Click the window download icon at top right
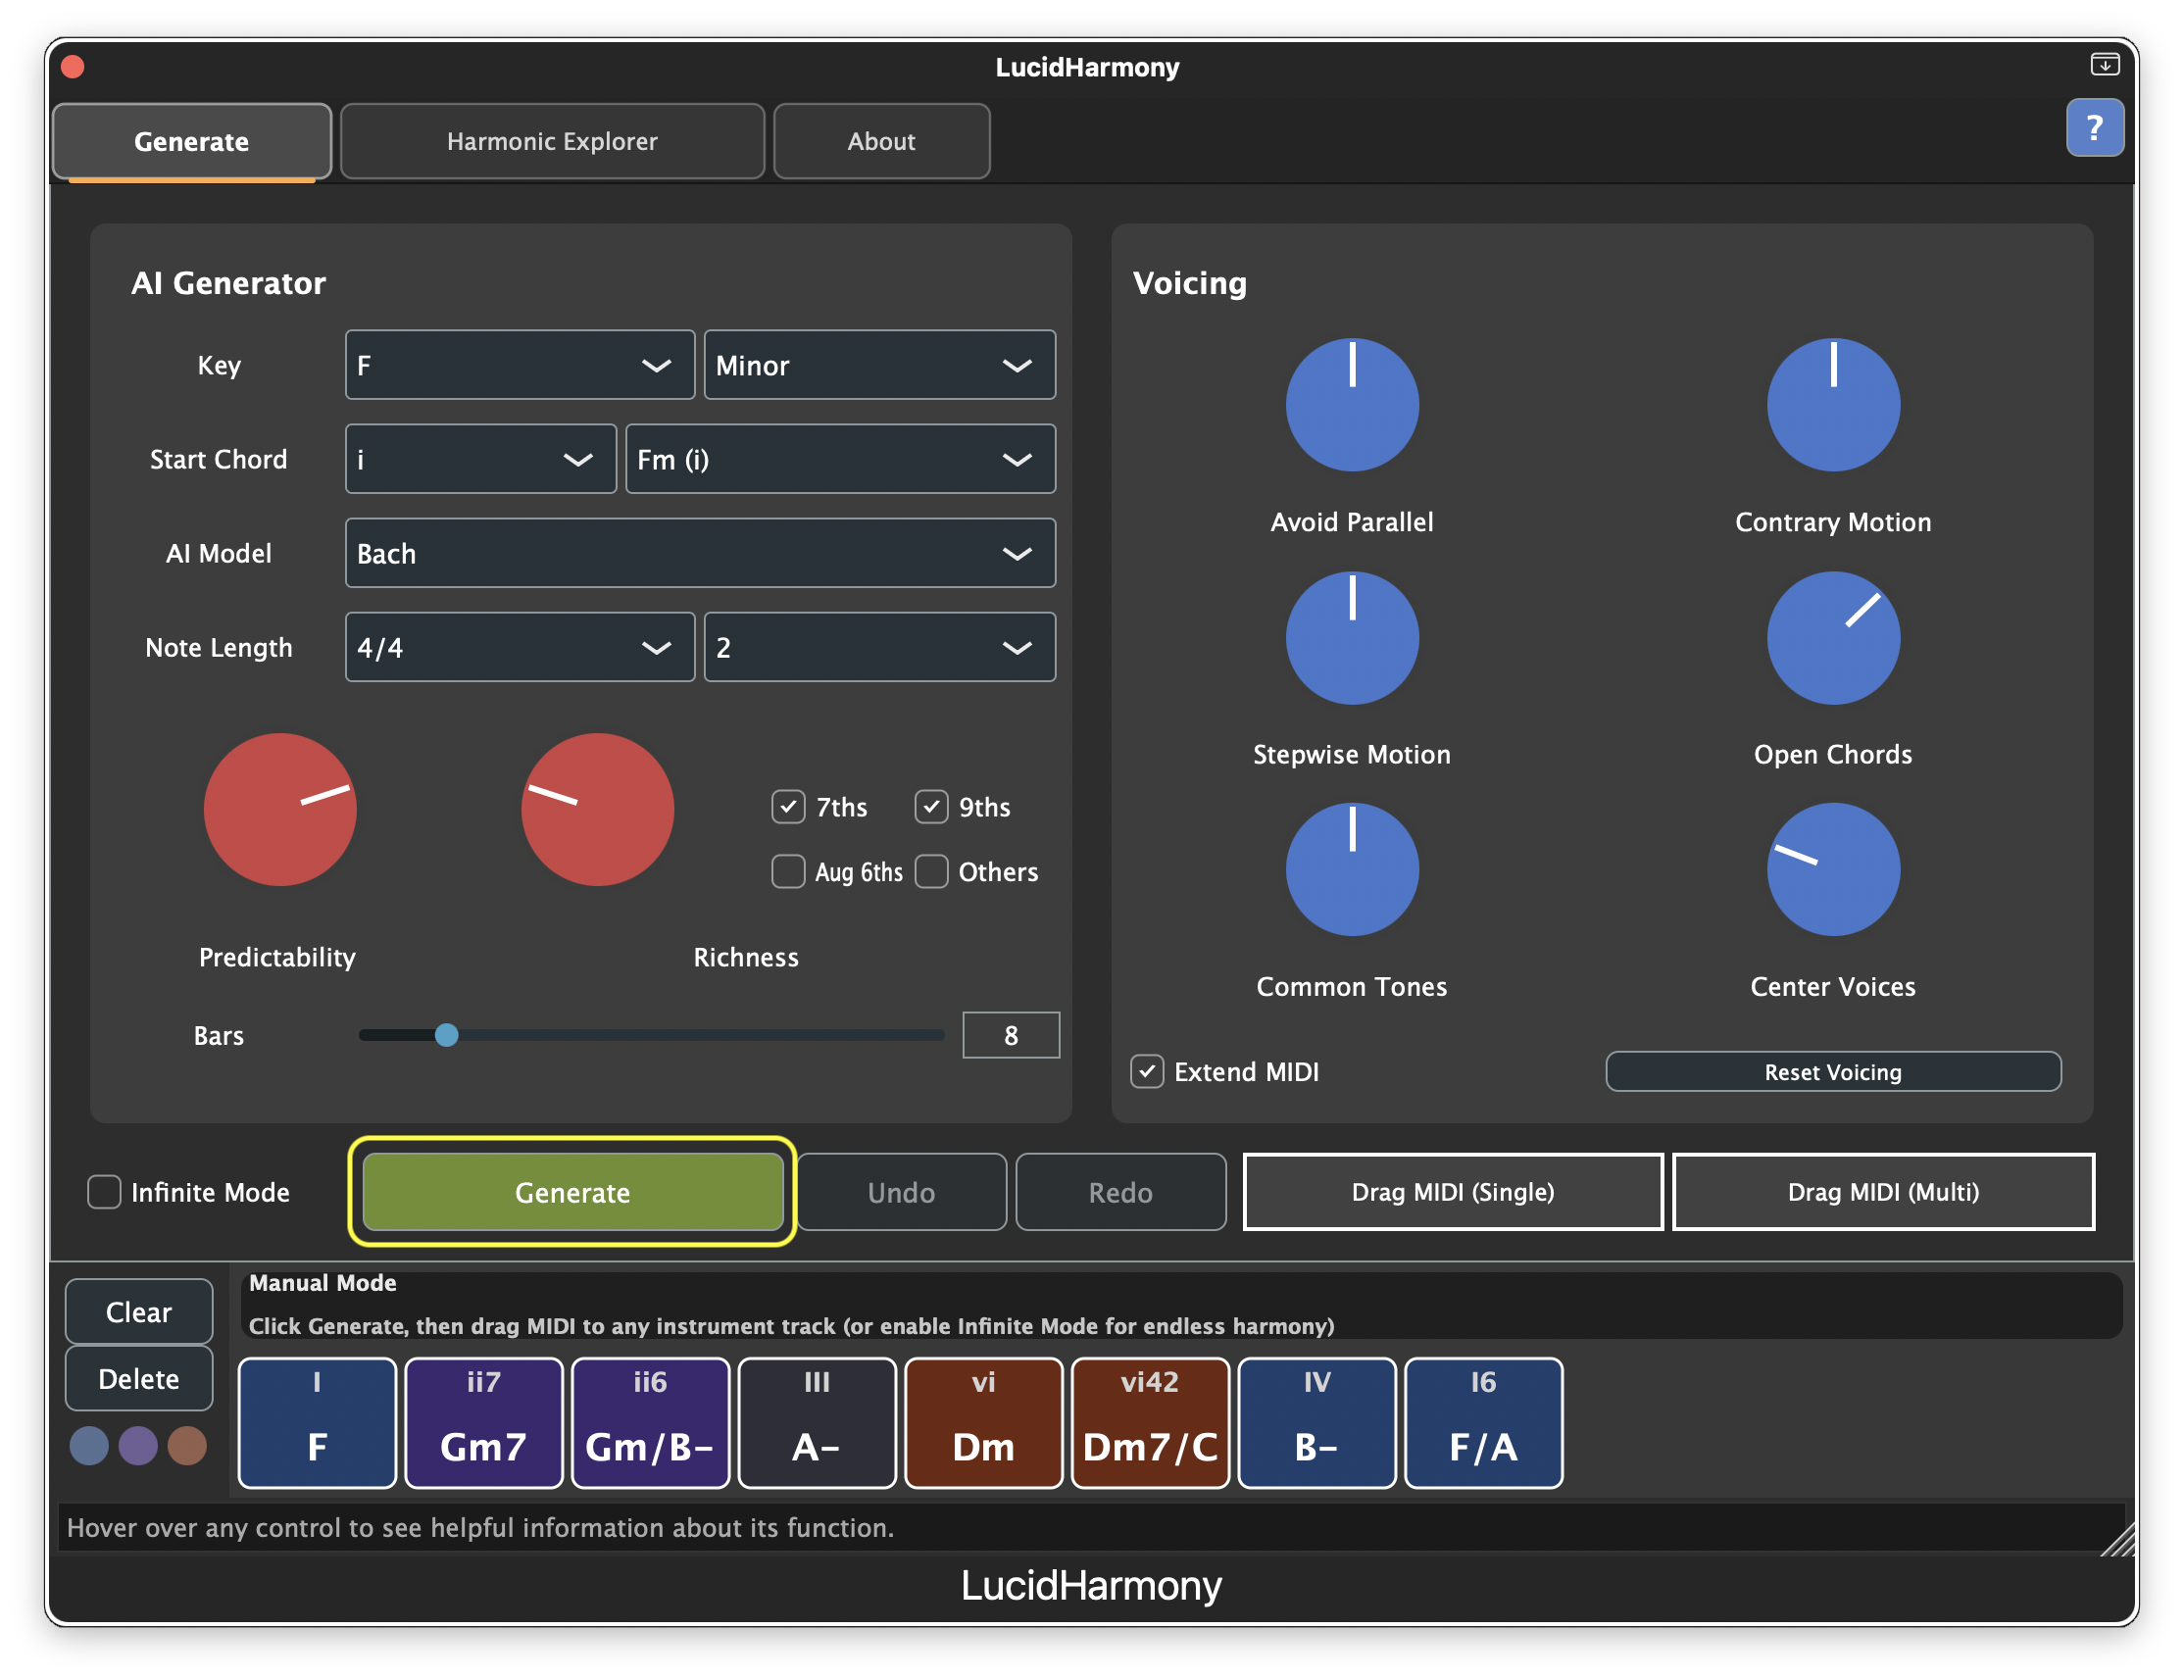 coord(2105,64)
